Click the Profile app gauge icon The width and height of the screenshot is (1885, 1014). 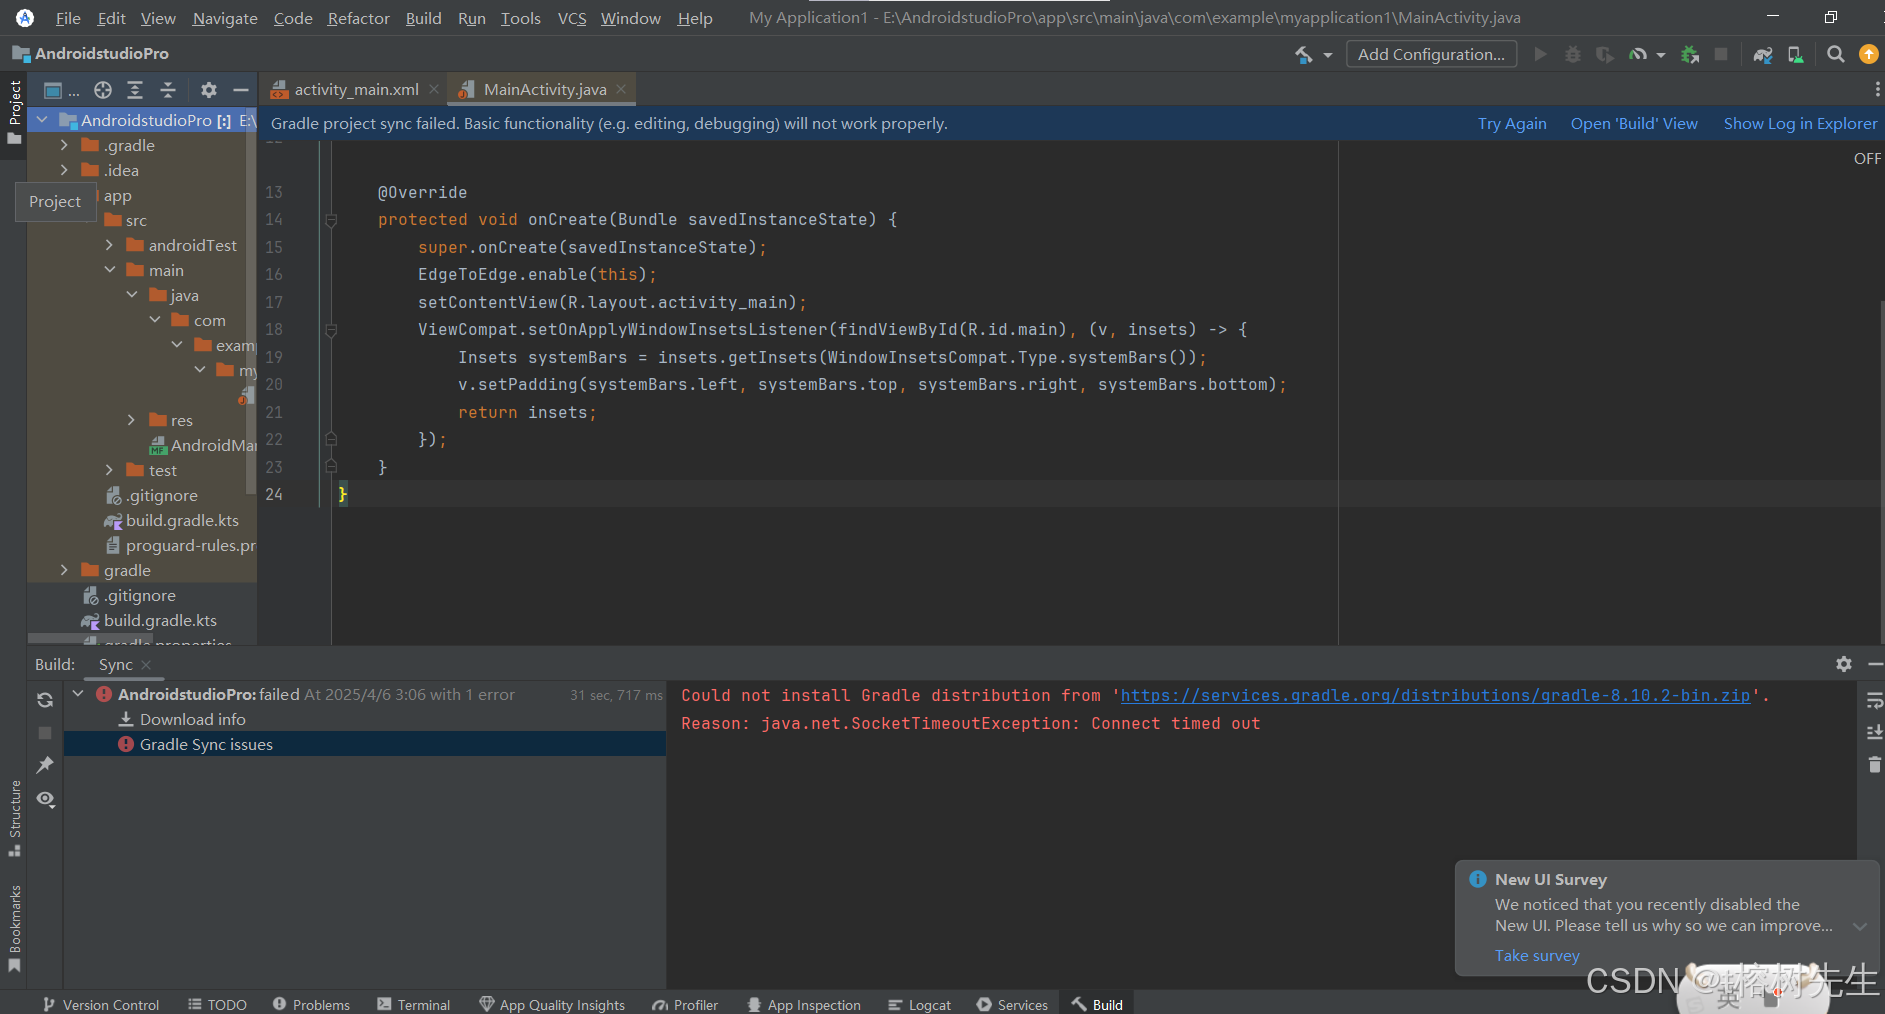[1638, 55]
